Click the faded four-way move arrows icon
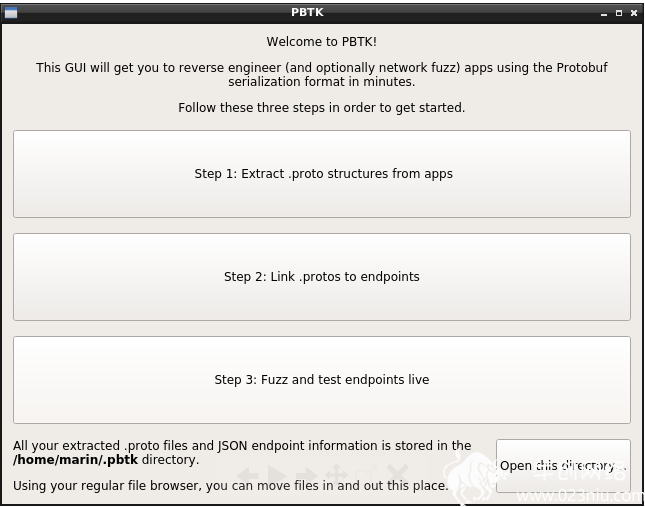This screenshot has height=507, width=645. coord(336,476)
